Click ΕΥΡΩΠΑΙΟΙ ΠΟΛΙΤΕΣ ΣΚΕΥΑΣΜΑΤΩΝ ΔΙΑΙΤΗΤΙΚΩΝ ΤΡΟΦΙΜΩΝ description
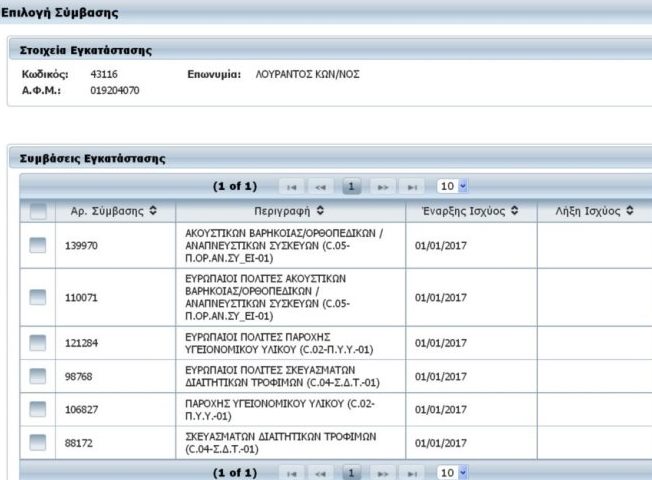 [x=282, y=376]
